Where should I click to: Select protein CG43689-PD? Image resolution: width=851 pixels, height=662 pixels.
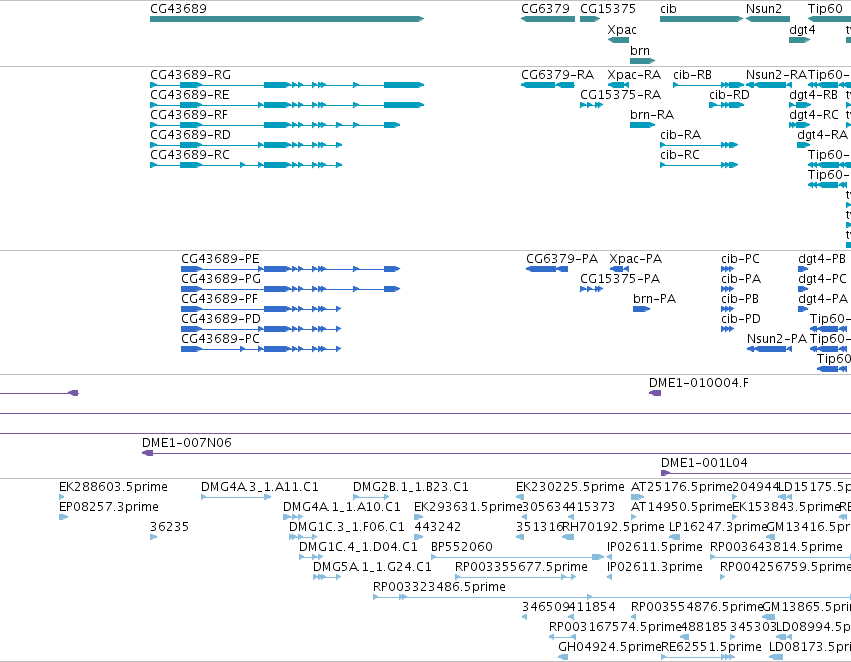point(261,329)
